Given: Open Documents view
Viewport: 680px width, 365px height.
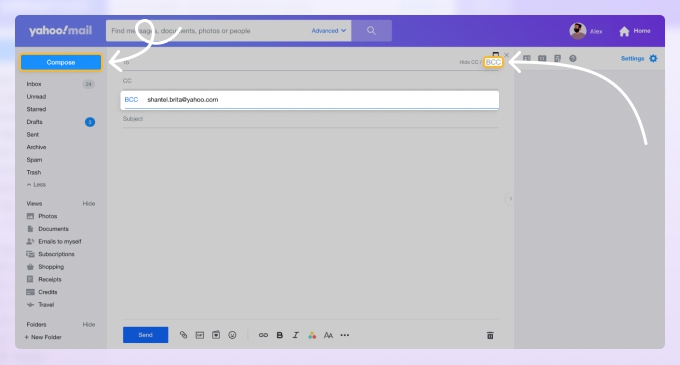Looking at the screenshot, I should point(48,228).
